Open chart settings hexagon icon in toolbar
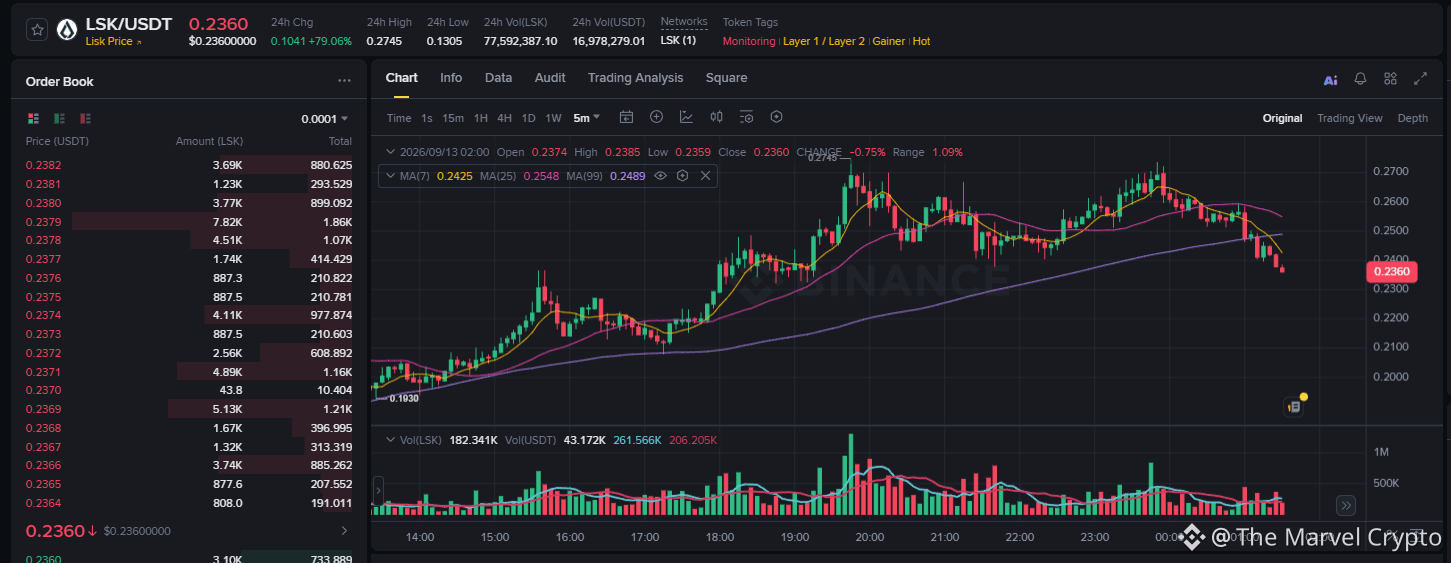 point(776,117)
